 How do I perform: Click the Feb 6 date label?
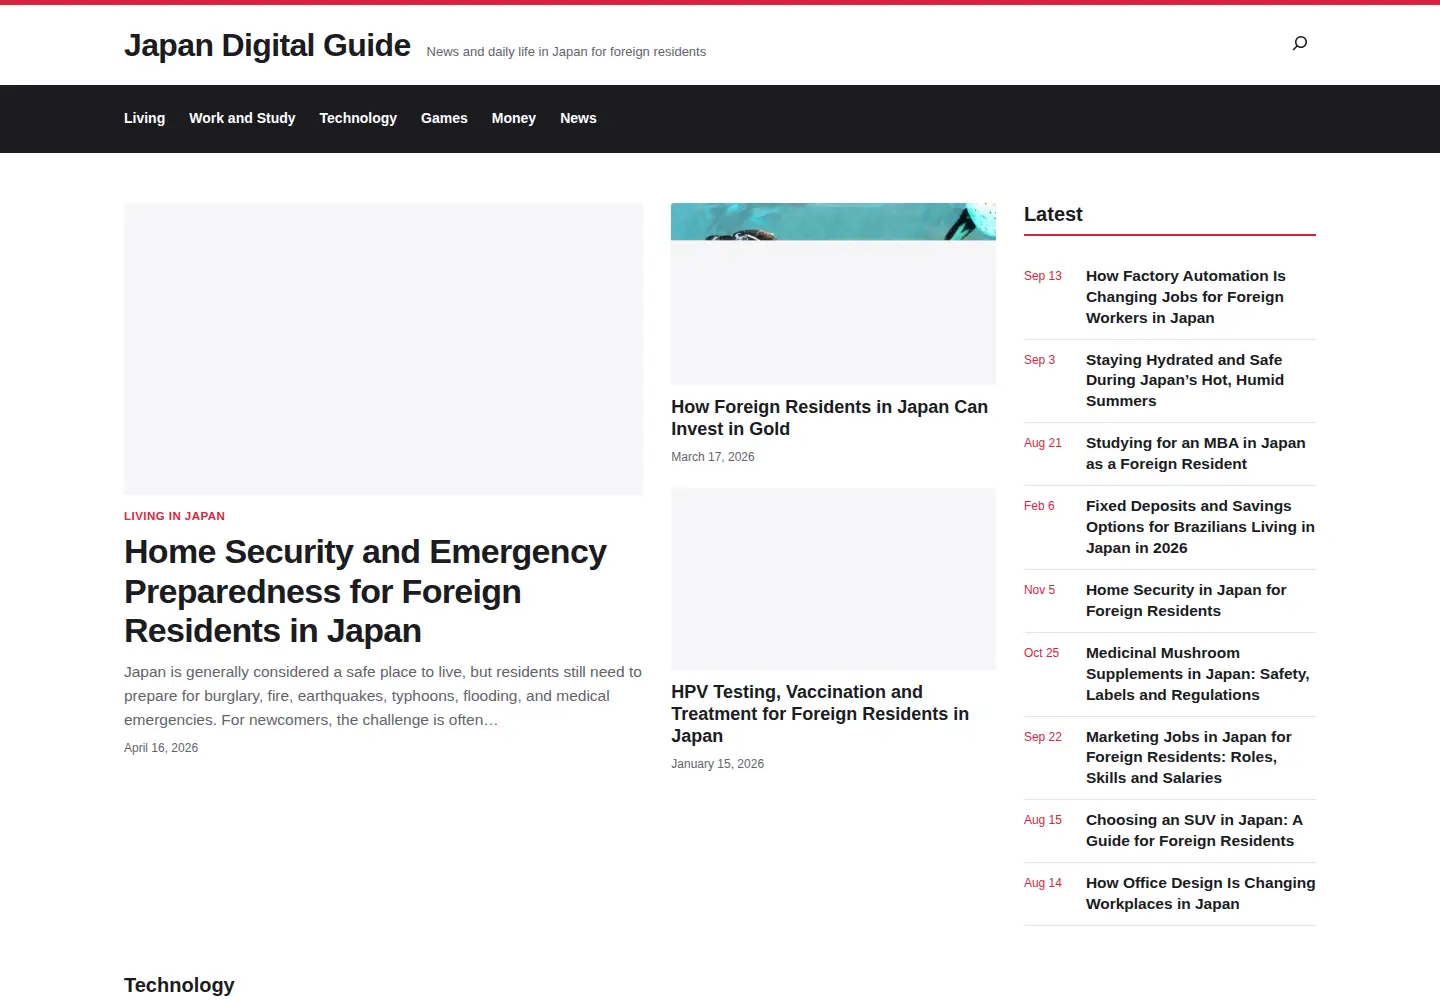(1039, 506)
